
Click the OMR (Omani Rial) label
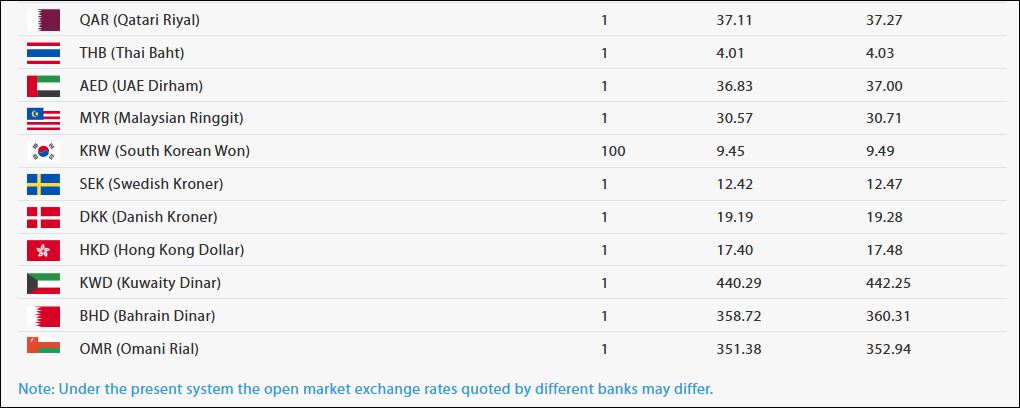coord(139,349)
